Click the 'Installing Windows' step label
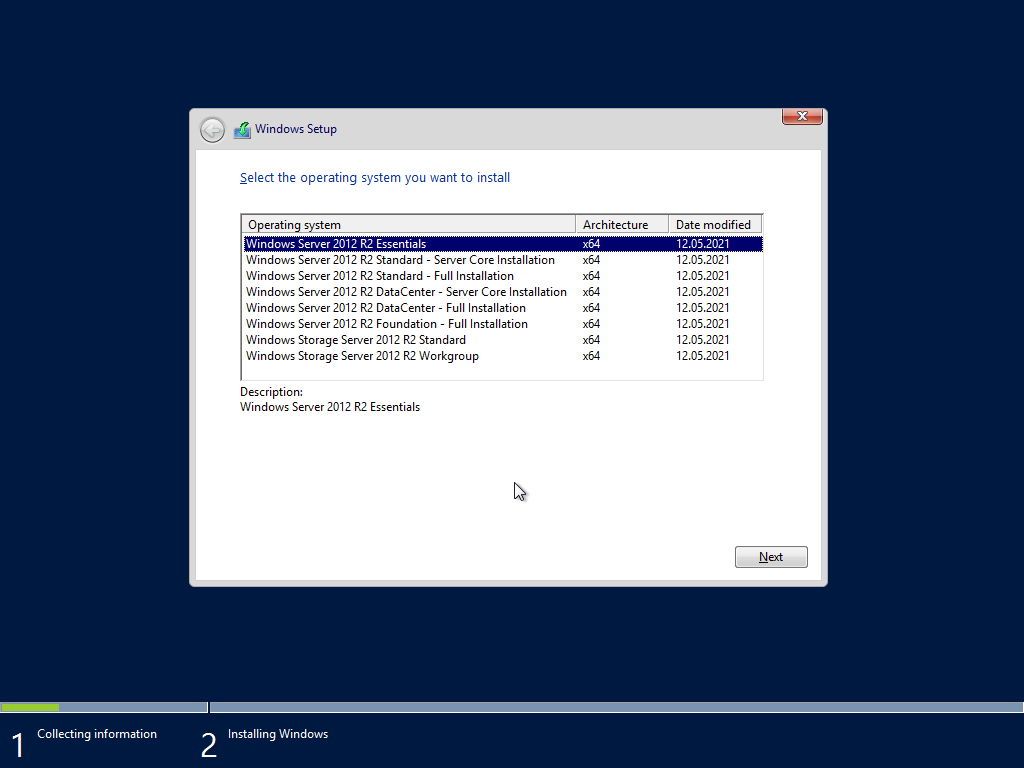Screen dimensions: 1024x768 click(278, 734)
